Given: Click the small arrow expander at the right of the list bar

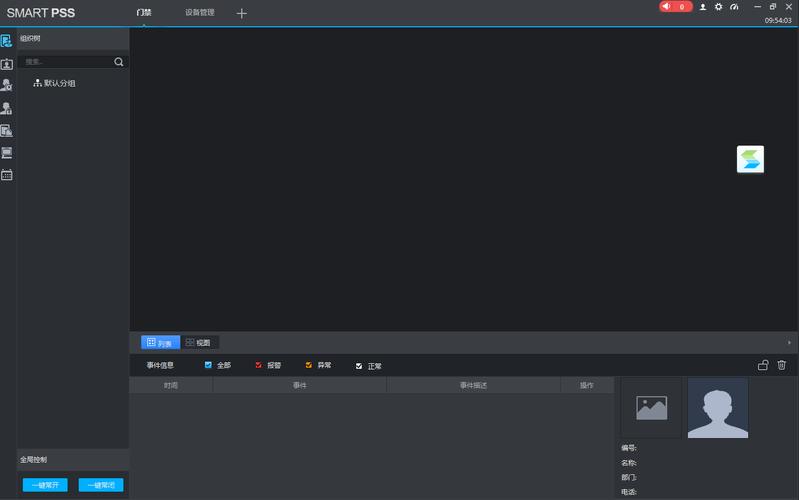Looking at the screenshot, I should click(x=789, y=343).
